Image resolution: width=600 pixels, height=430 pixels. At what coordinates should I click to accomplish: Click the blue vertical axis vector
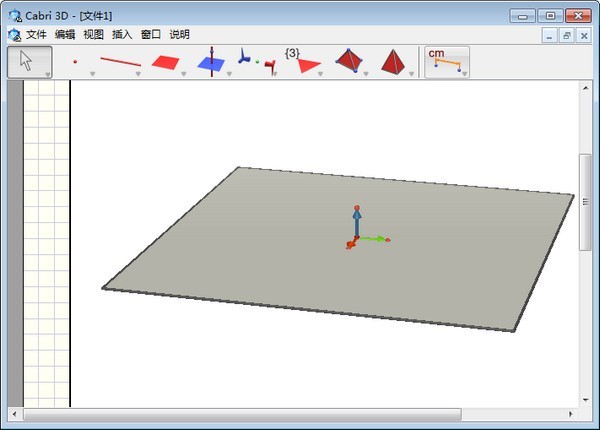point(357,223)
